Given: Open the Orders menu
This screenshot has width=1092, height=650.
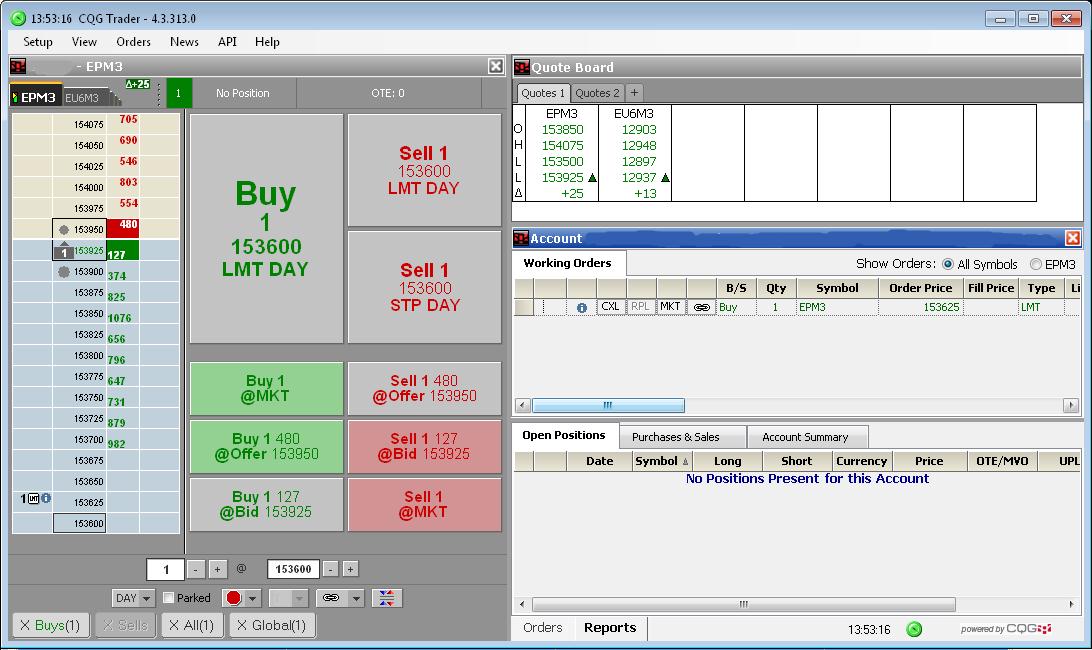Looking at the screenshot, I should (133, 42).
